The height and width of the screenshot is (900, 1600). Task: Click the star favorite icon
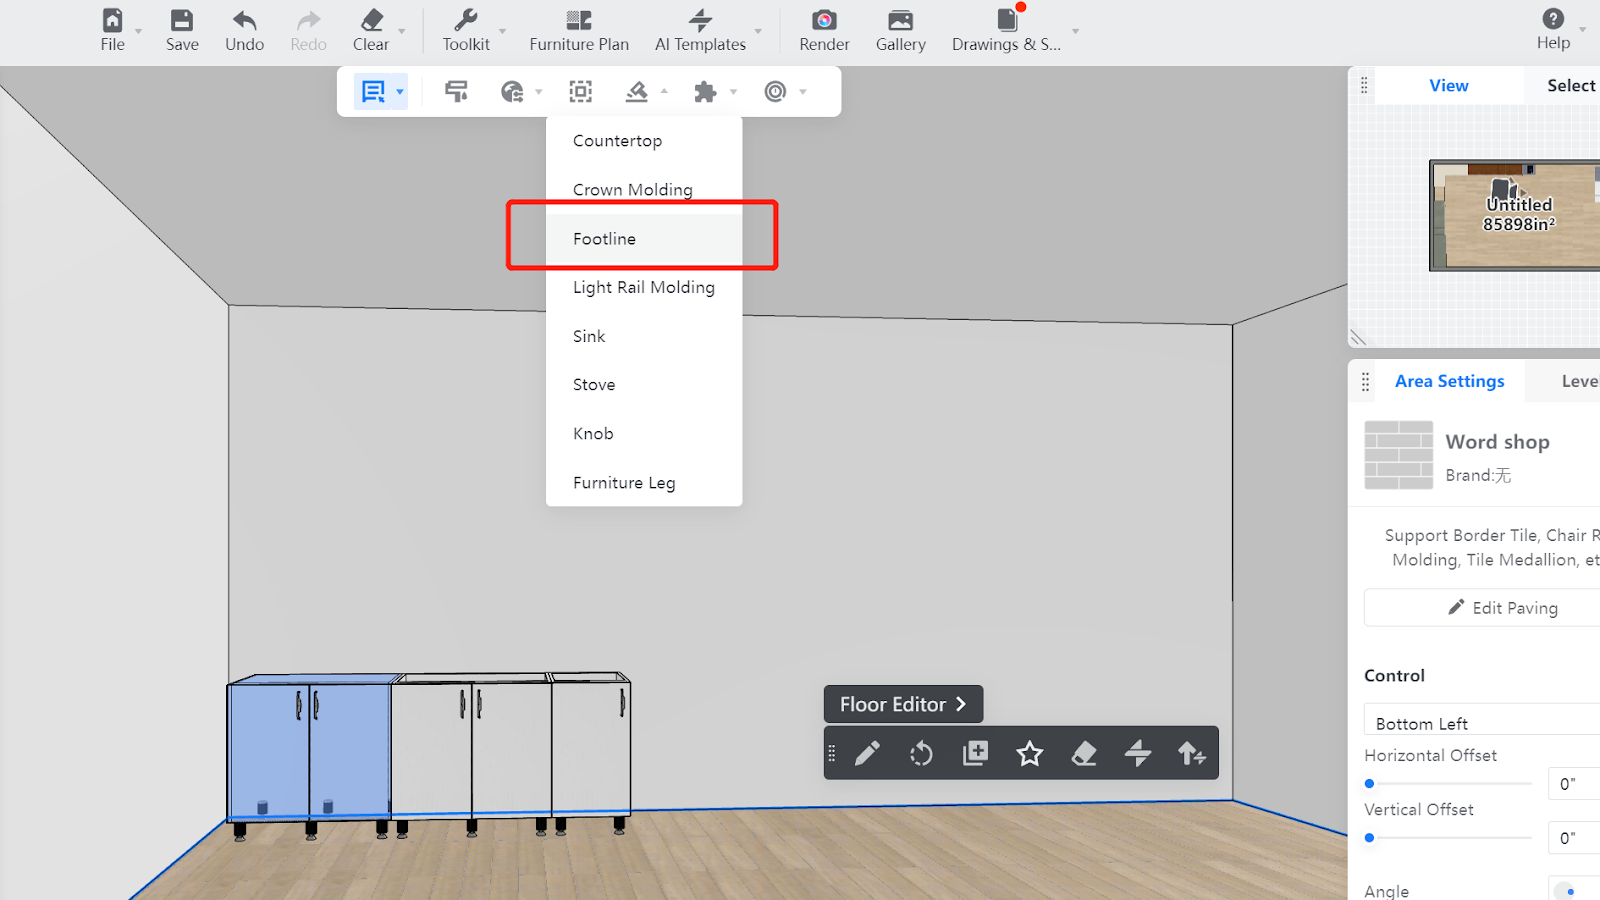pos(1029,753)
